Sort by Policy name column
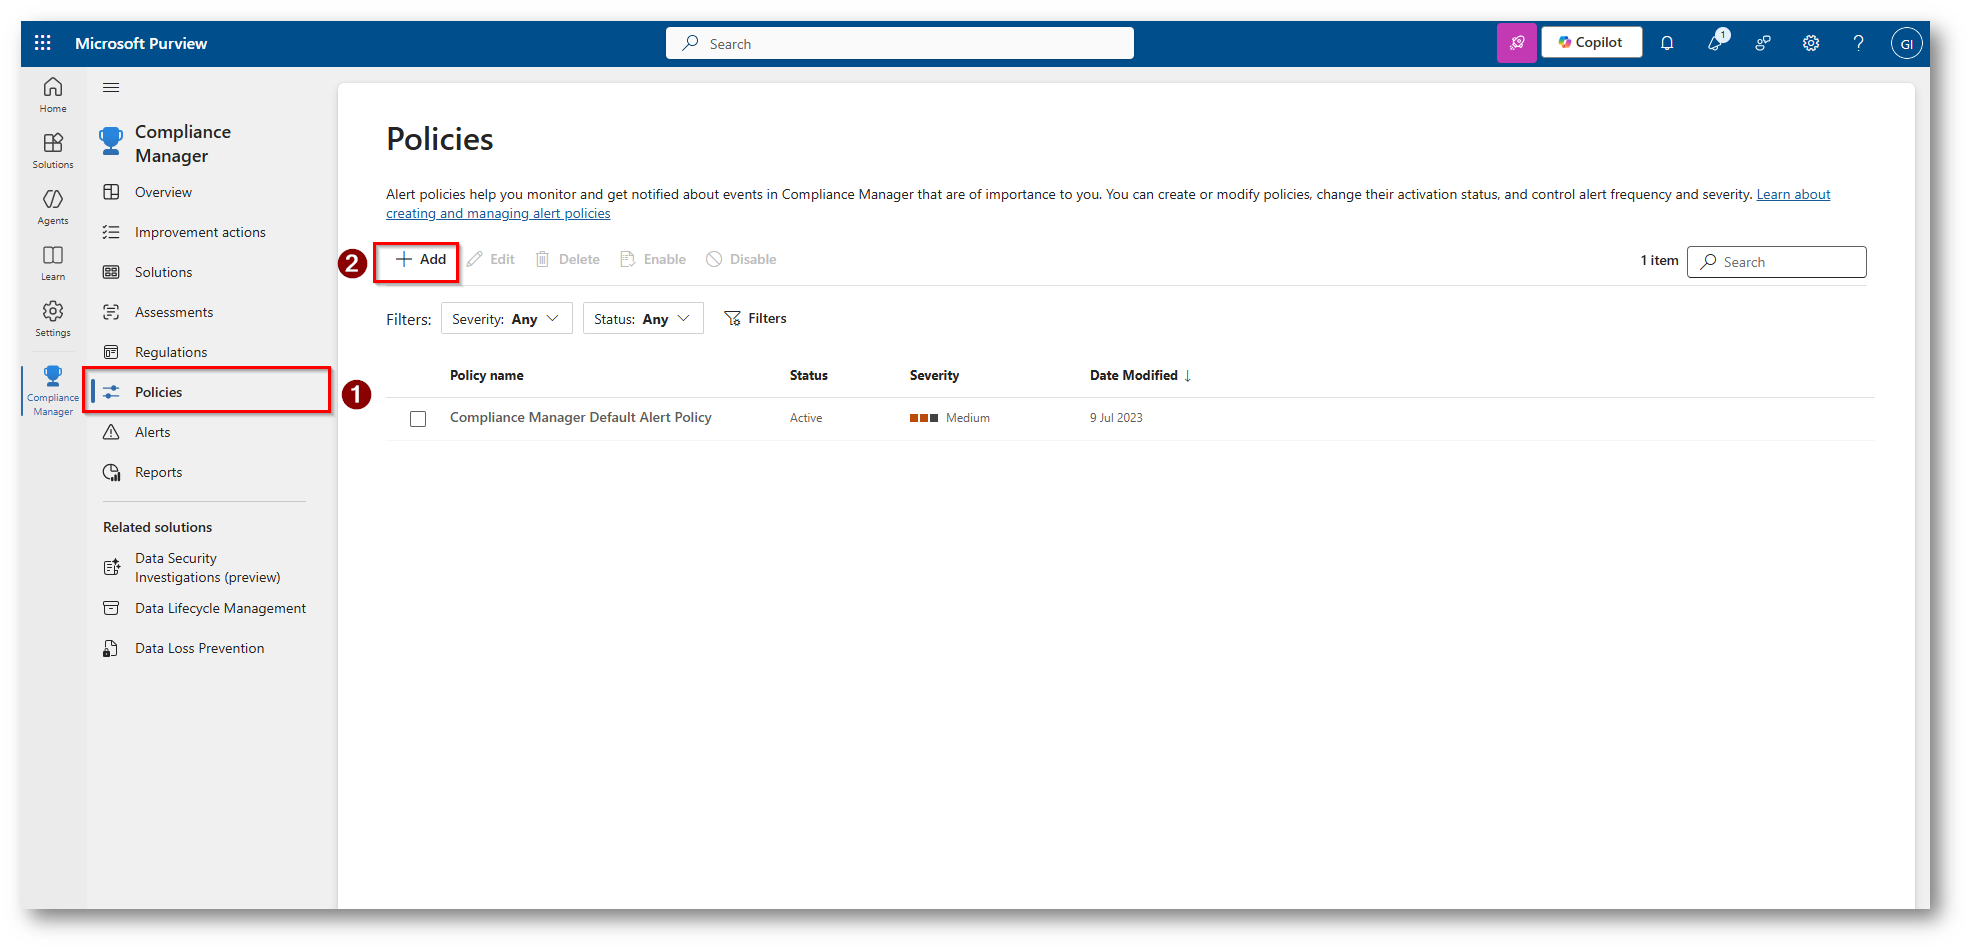The image size is (1972, 951). 487,376
